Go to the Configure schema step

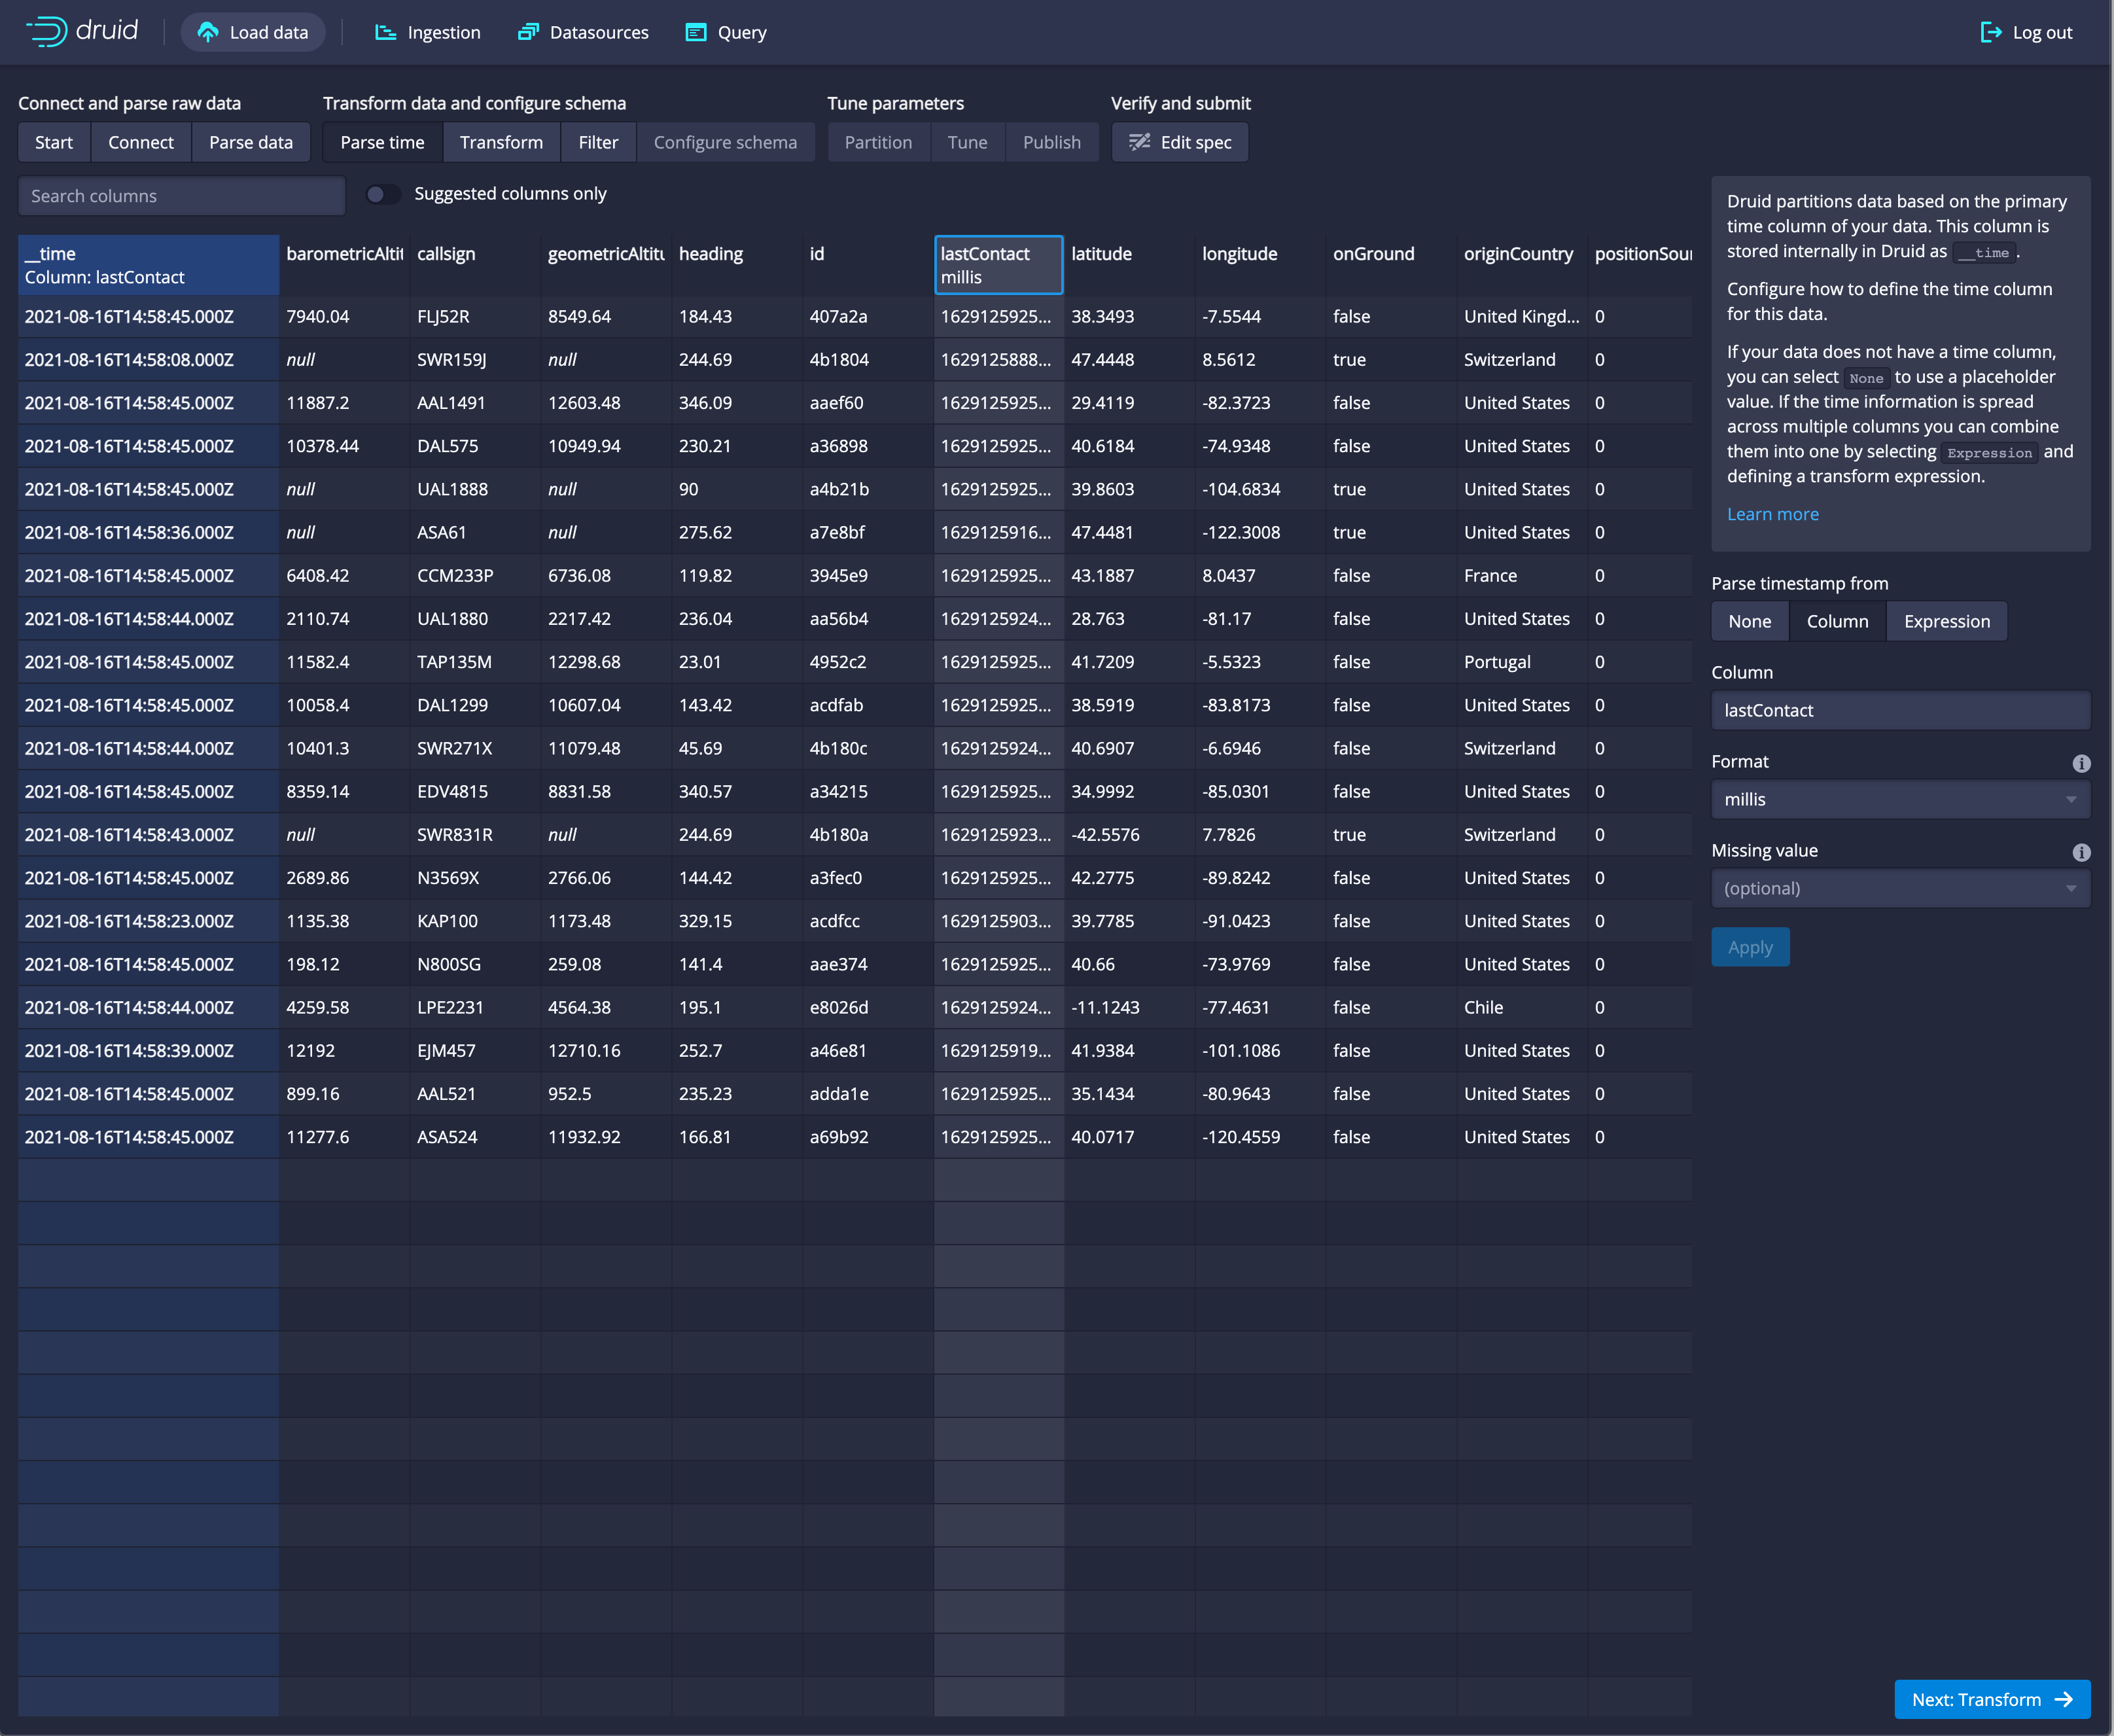pyautogui.click(x=725, y=142)
